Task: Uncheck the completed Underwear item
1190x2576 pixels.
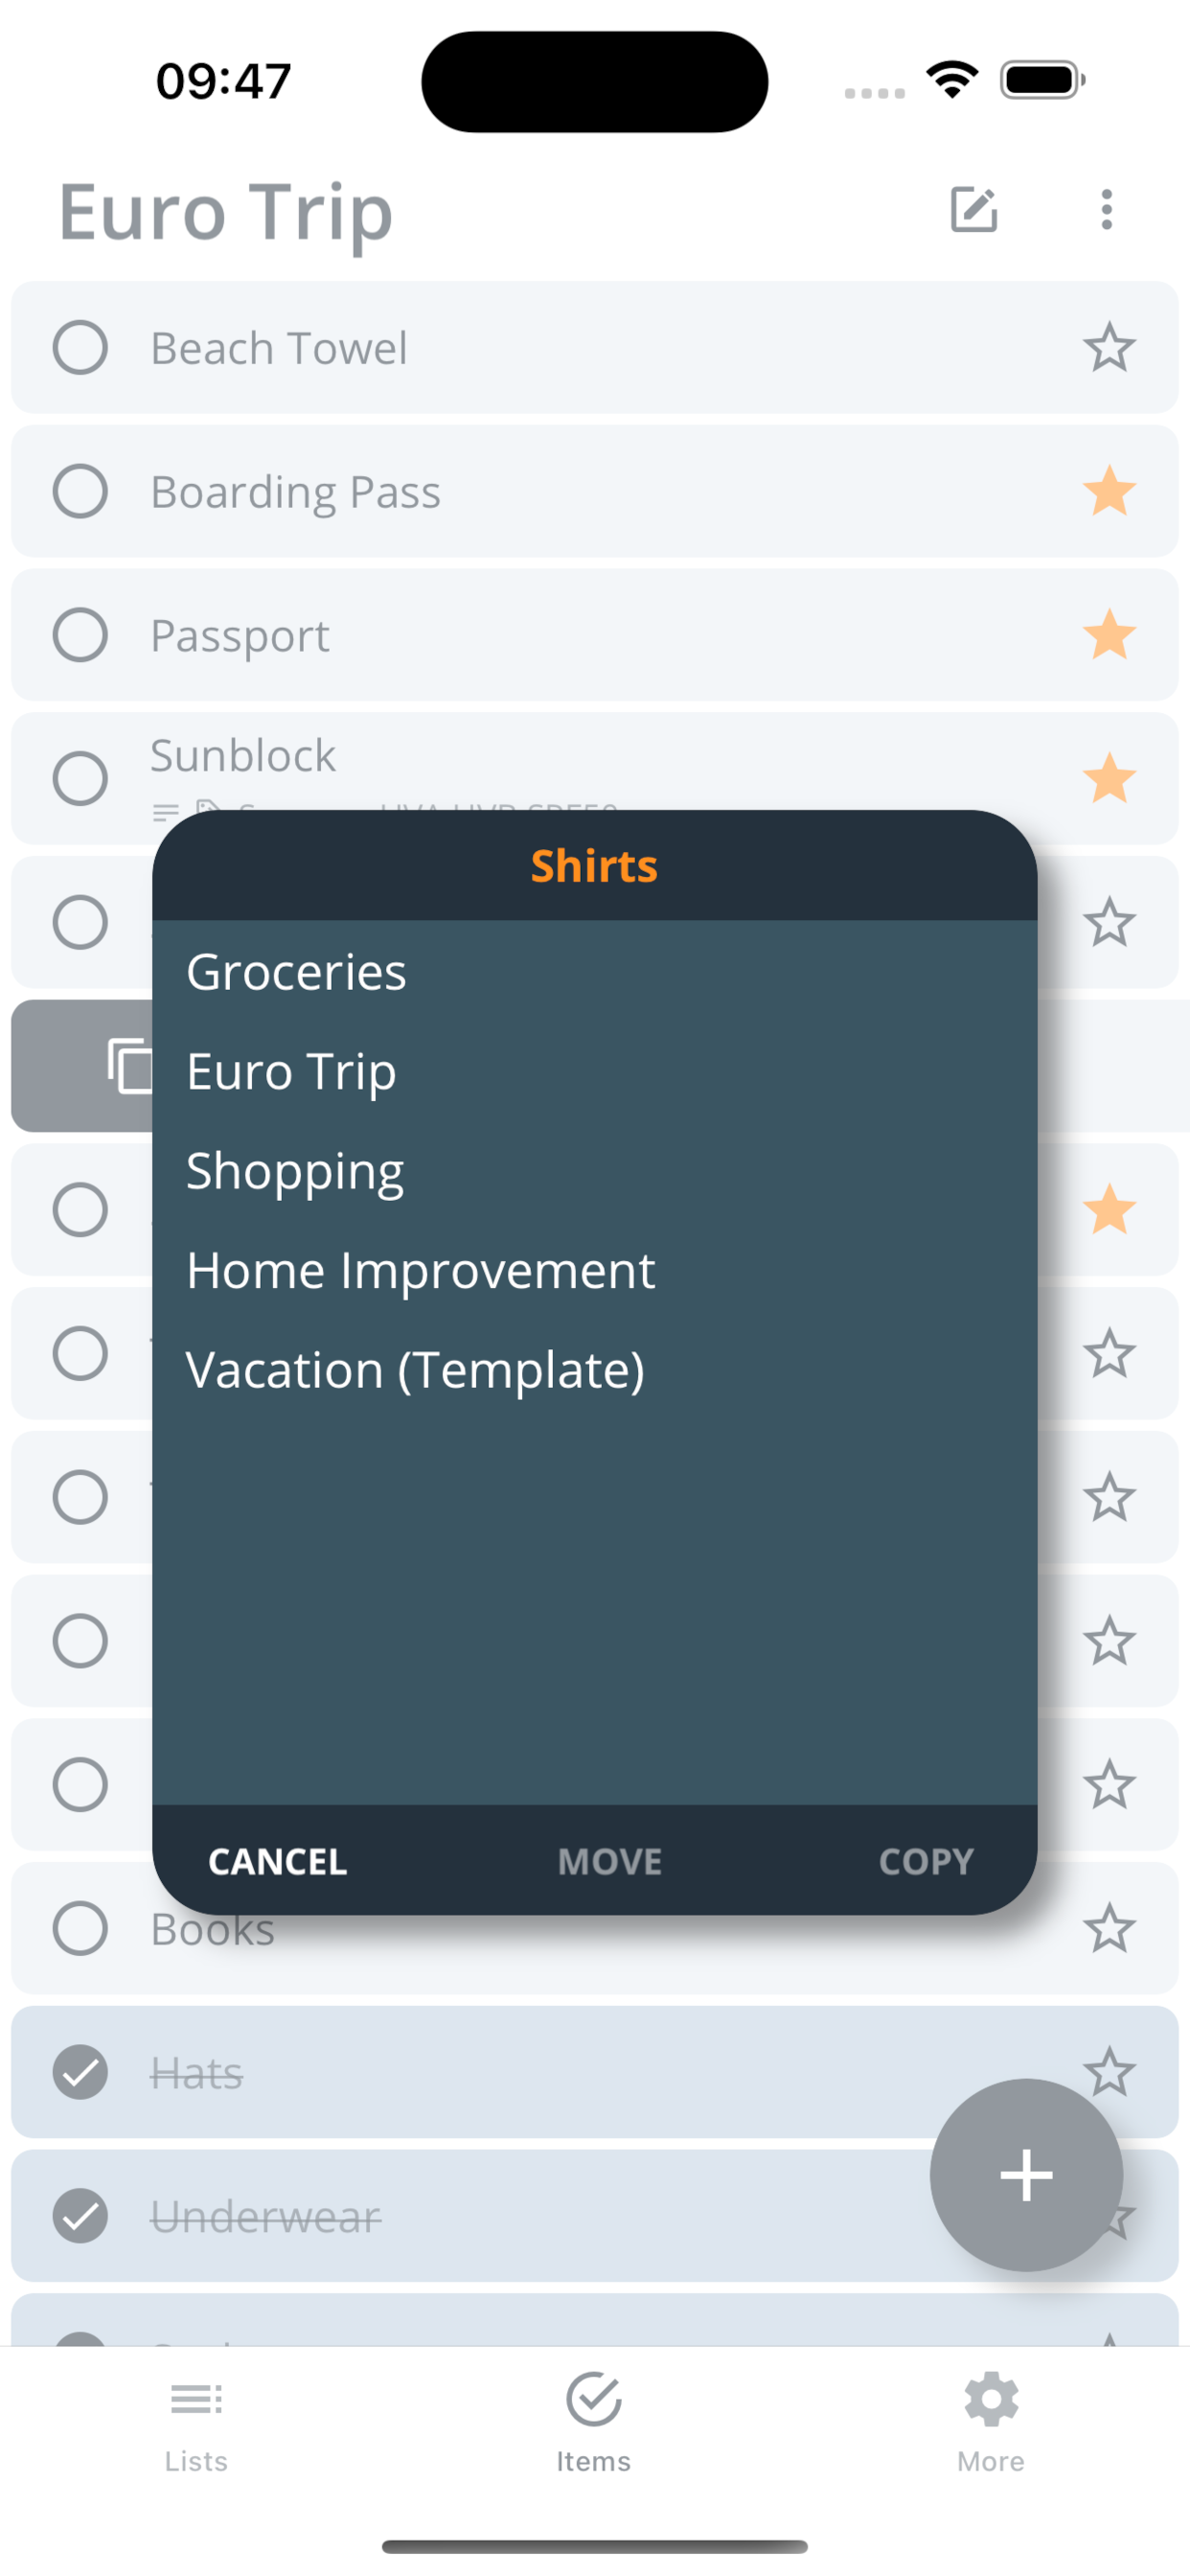Action: point(80,2216)
